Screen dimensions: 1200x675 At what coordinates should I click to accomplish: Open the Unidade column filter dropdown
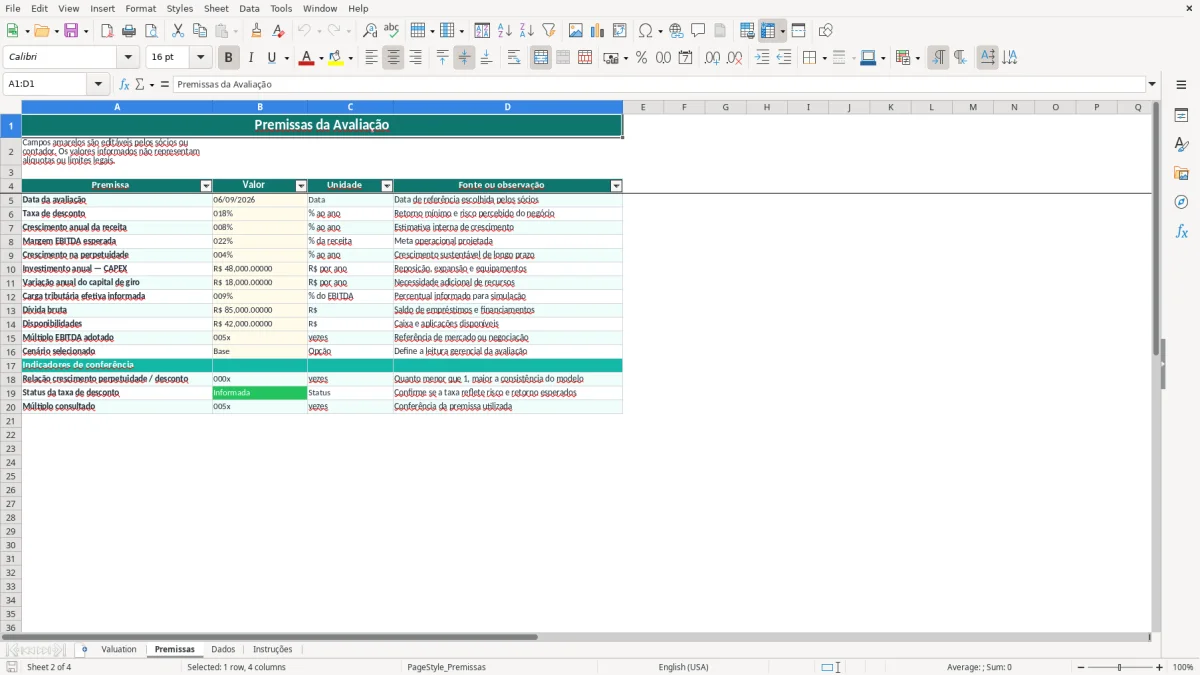point(387,186)
